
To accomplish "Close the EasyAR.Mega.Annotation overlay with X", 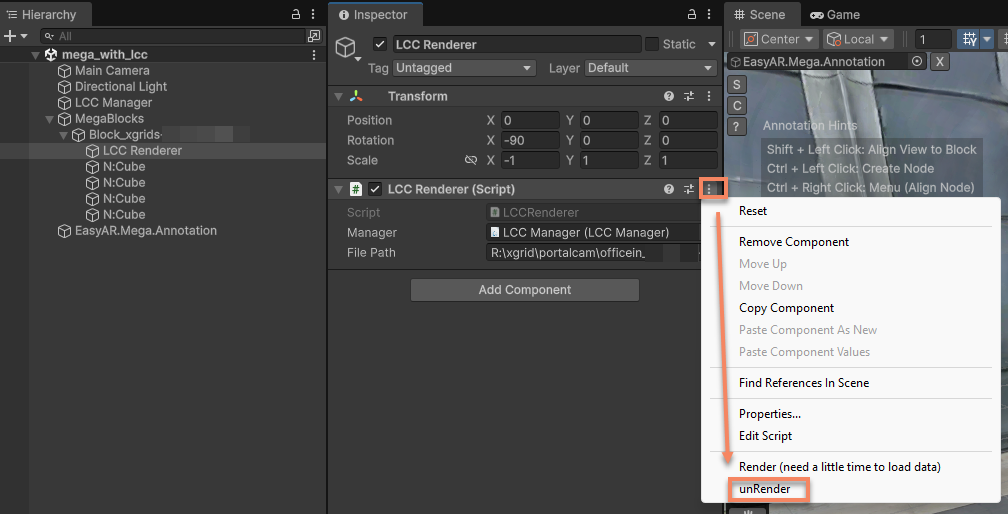I will click(940, 62).
